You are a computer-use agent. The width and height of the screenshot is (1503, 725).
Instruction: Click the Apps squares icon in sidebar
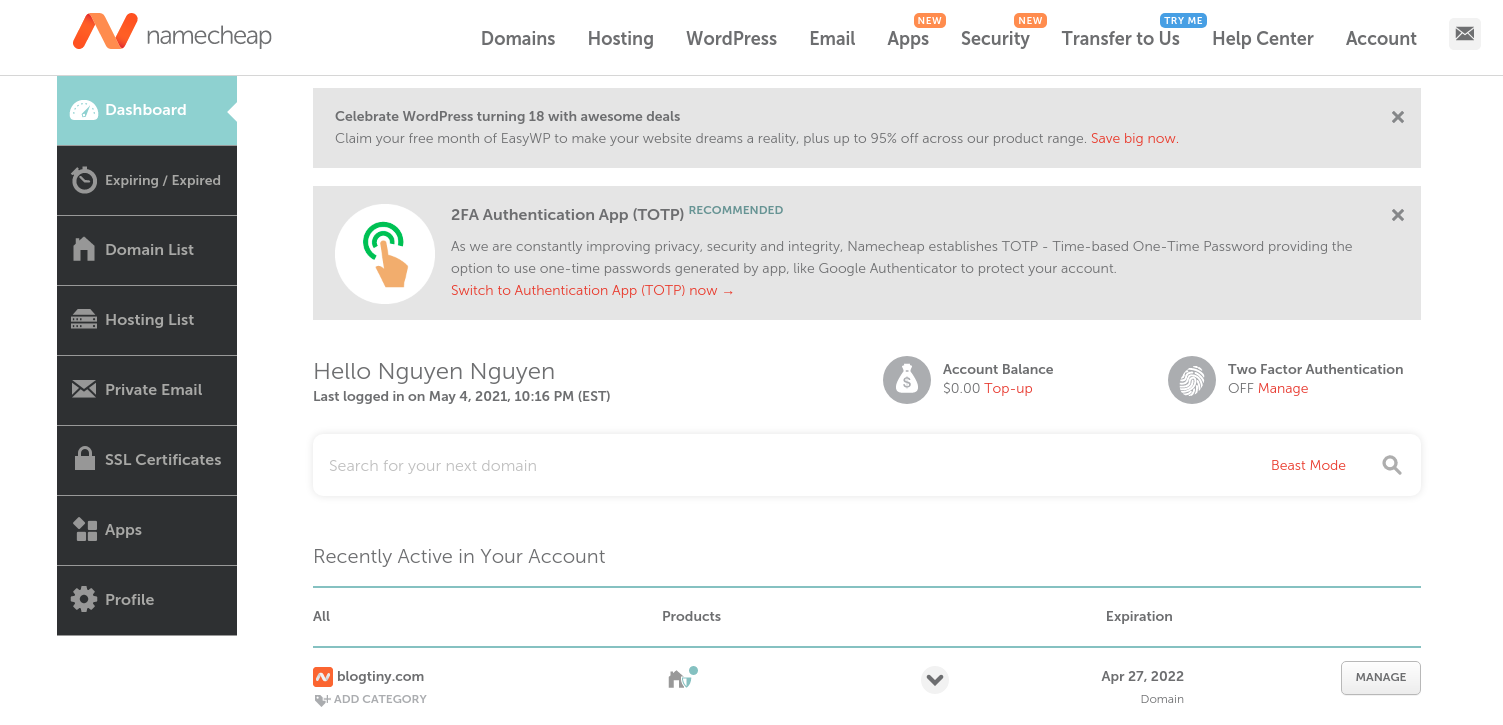(x=85, y=529)
